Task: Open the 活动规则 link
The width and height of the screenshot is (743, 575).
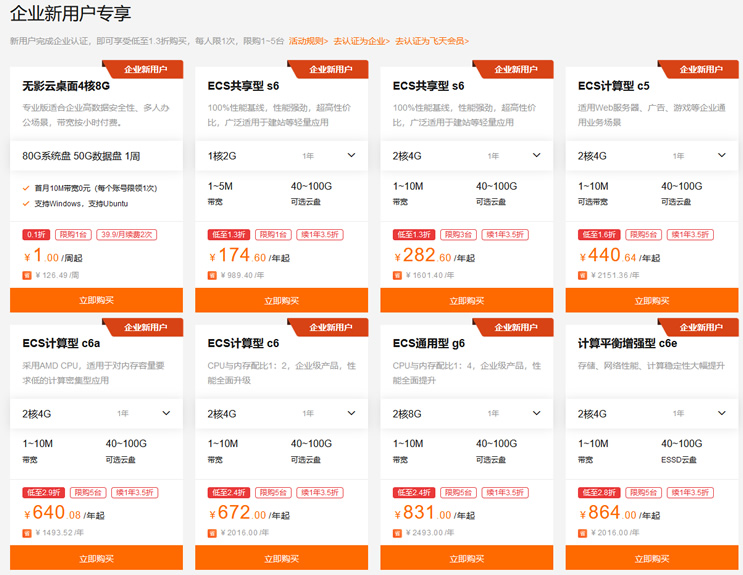Action: click(308, 41)
